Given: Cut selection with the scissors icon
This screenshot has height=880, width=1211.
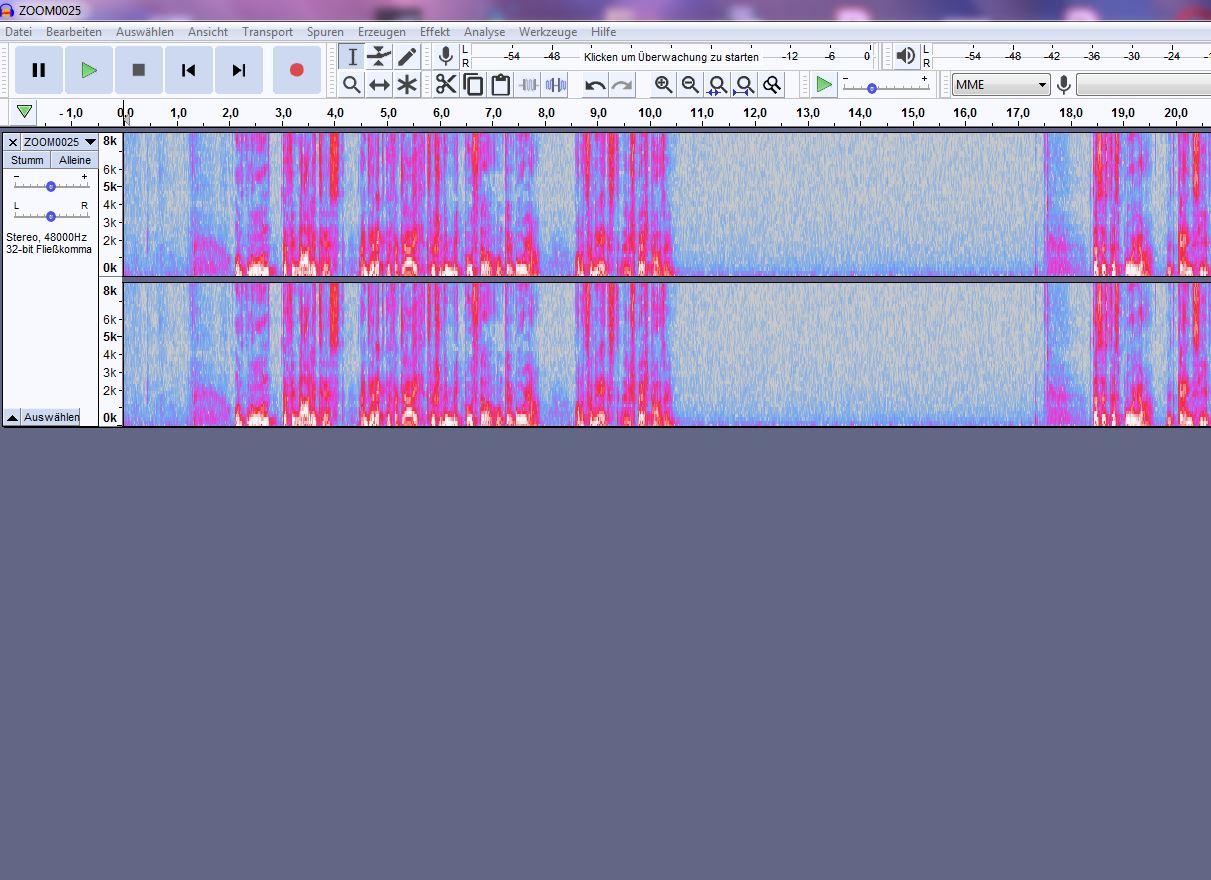Looking at the screenshot, I should [x=446, y=85].
